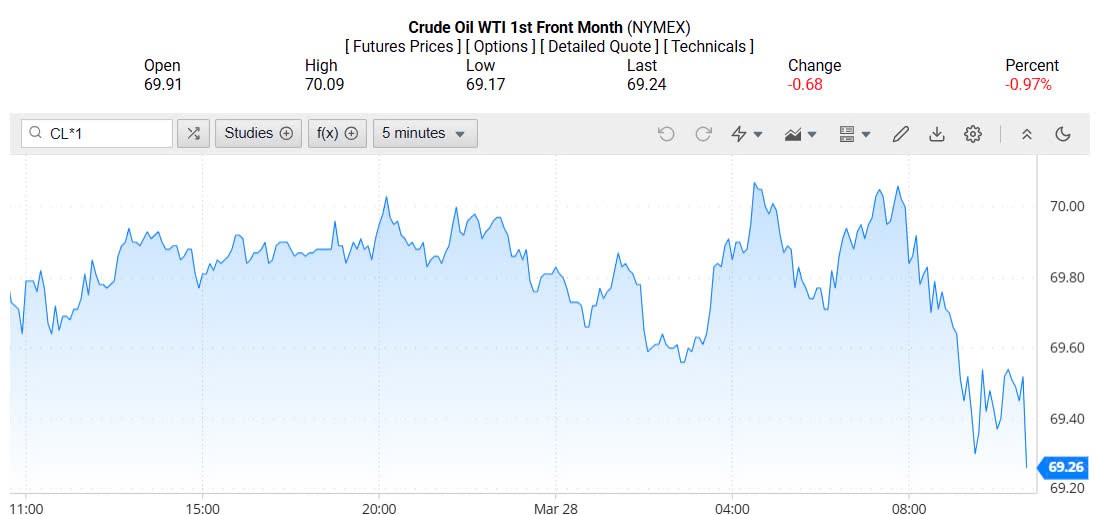Click the compare symbols shuffle icon
Image resolution: width=1097 pixels, height=515 pixels.
tap(193, 133)
